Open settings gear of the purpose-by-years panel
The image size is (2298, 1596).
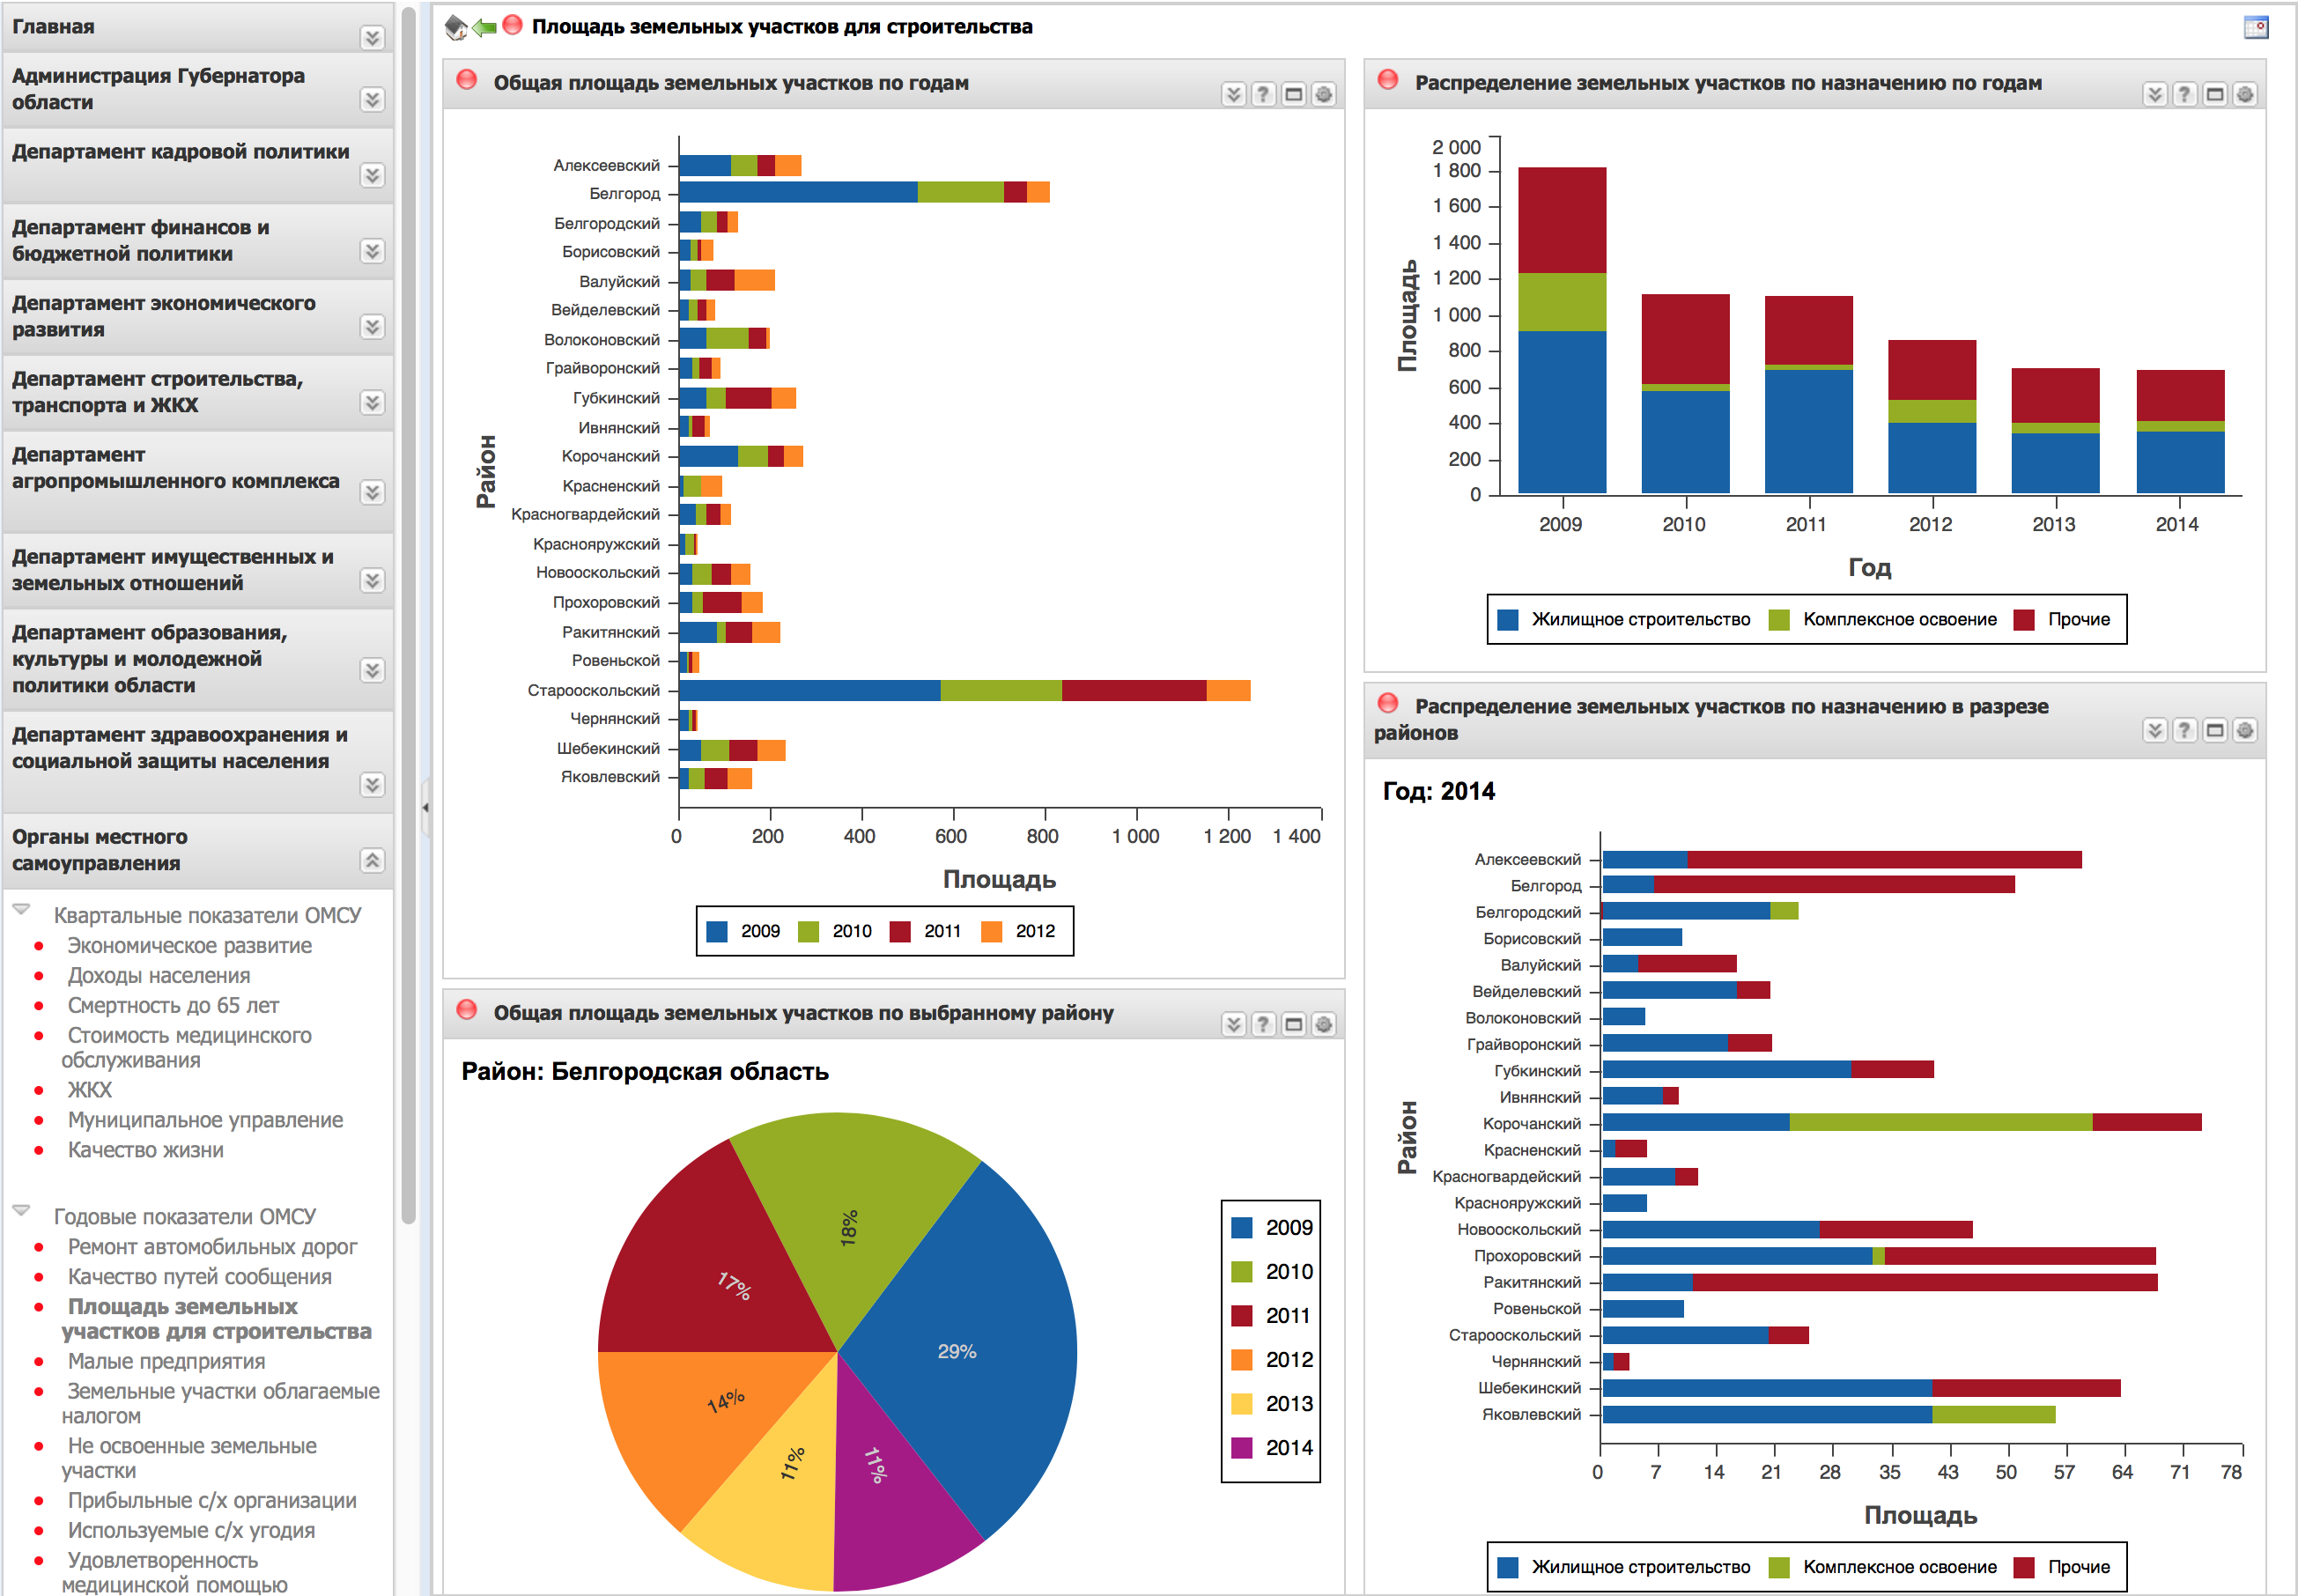[2244, 94]
